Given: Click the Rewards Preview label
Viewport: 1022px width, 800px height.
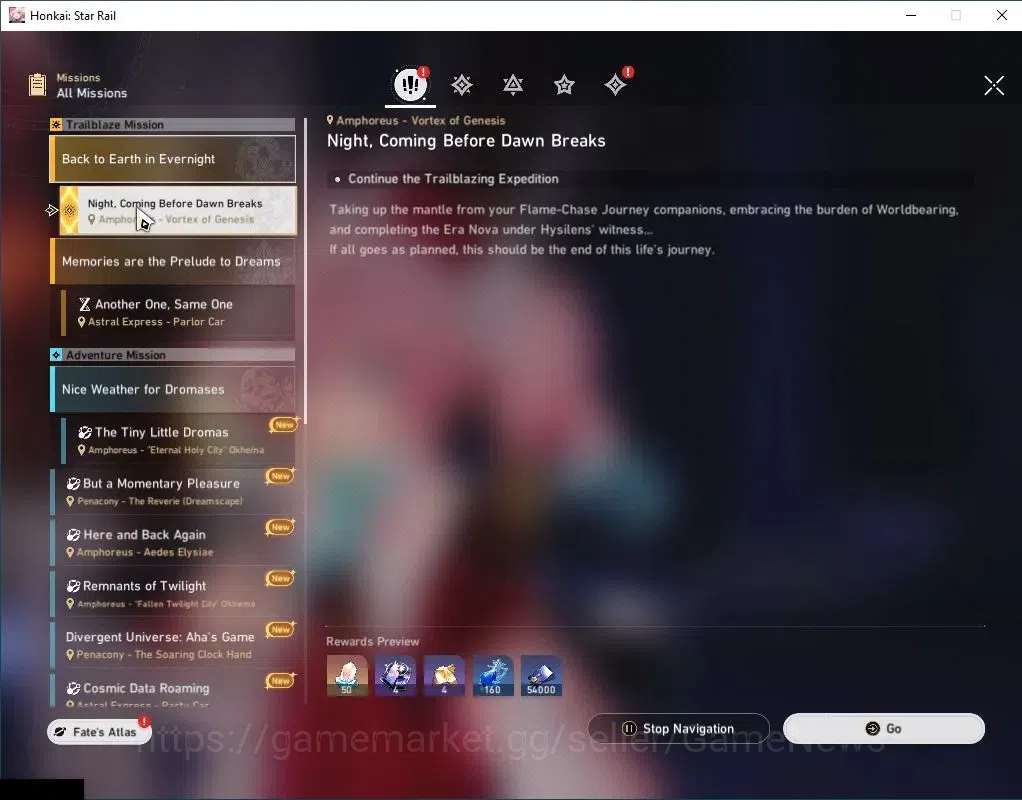Looking at the screenshot, I should [x=373, y=642].
